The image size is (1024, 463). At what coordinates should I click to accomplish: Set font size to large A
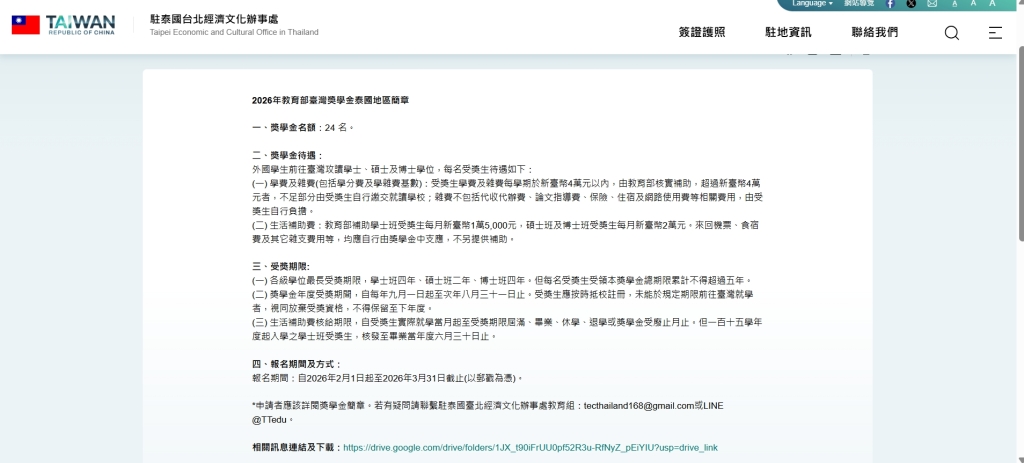click(993, 4)
